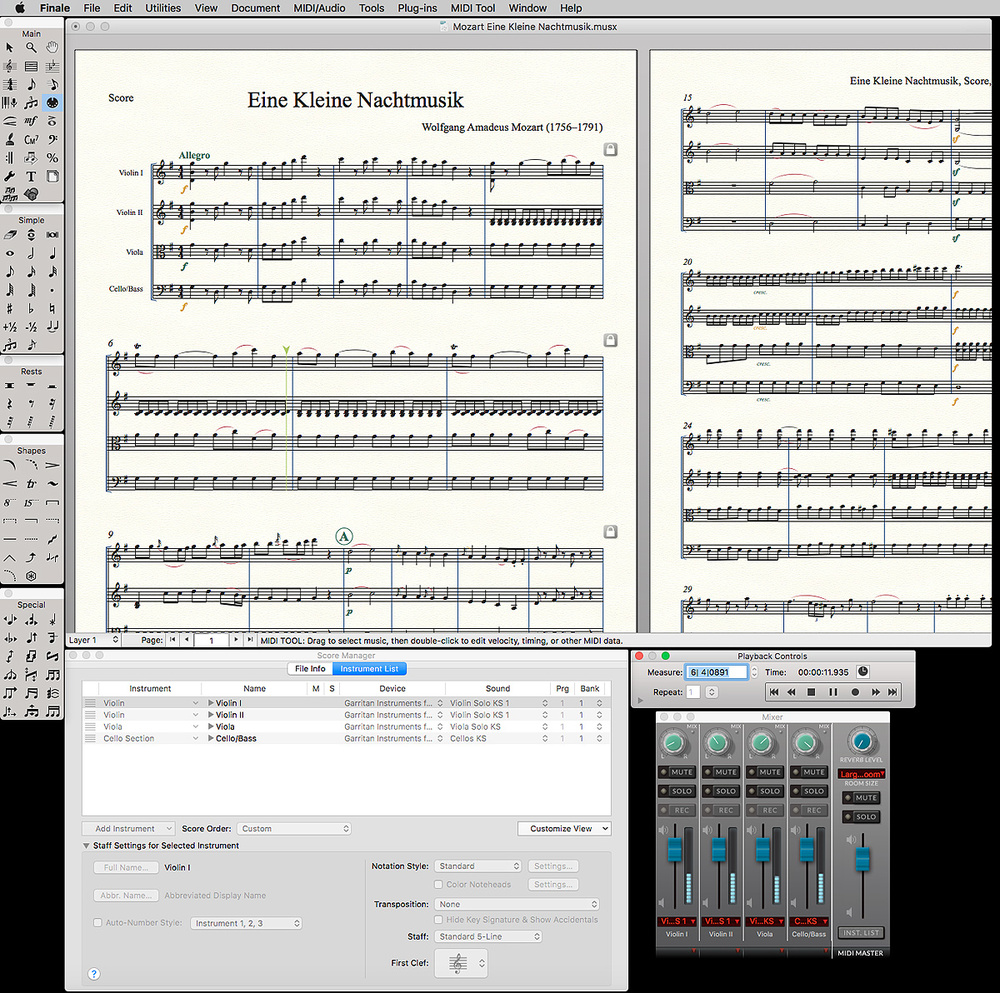Mute the Viola mixer channel
Screen dimensions: 1000x993
(x=764, y=772)
